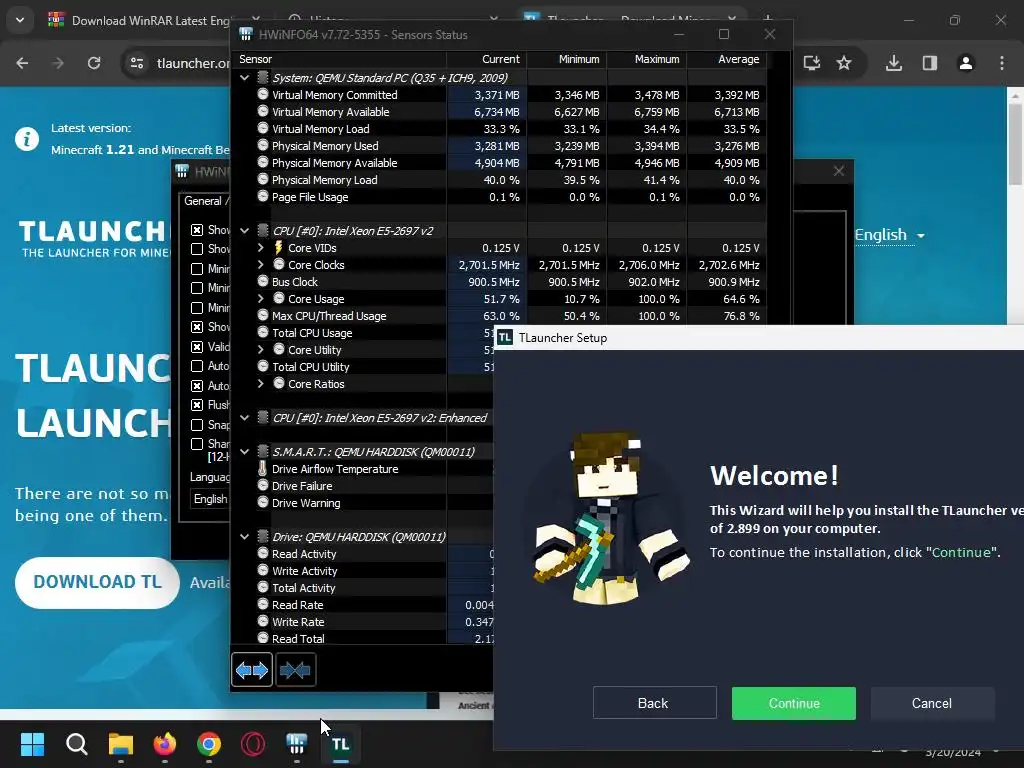Open Language combo box in HWiNFO settings
Viewport: 1024px width, 768px height.
210,499
